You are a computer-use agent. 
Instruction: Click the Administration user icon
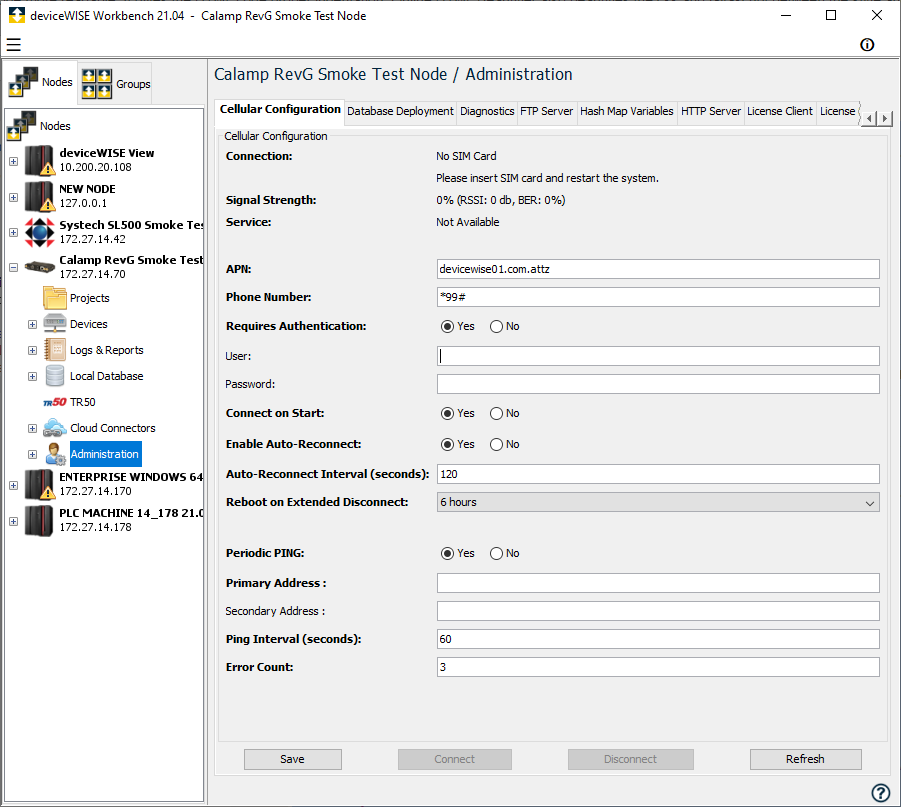point(56,454)
